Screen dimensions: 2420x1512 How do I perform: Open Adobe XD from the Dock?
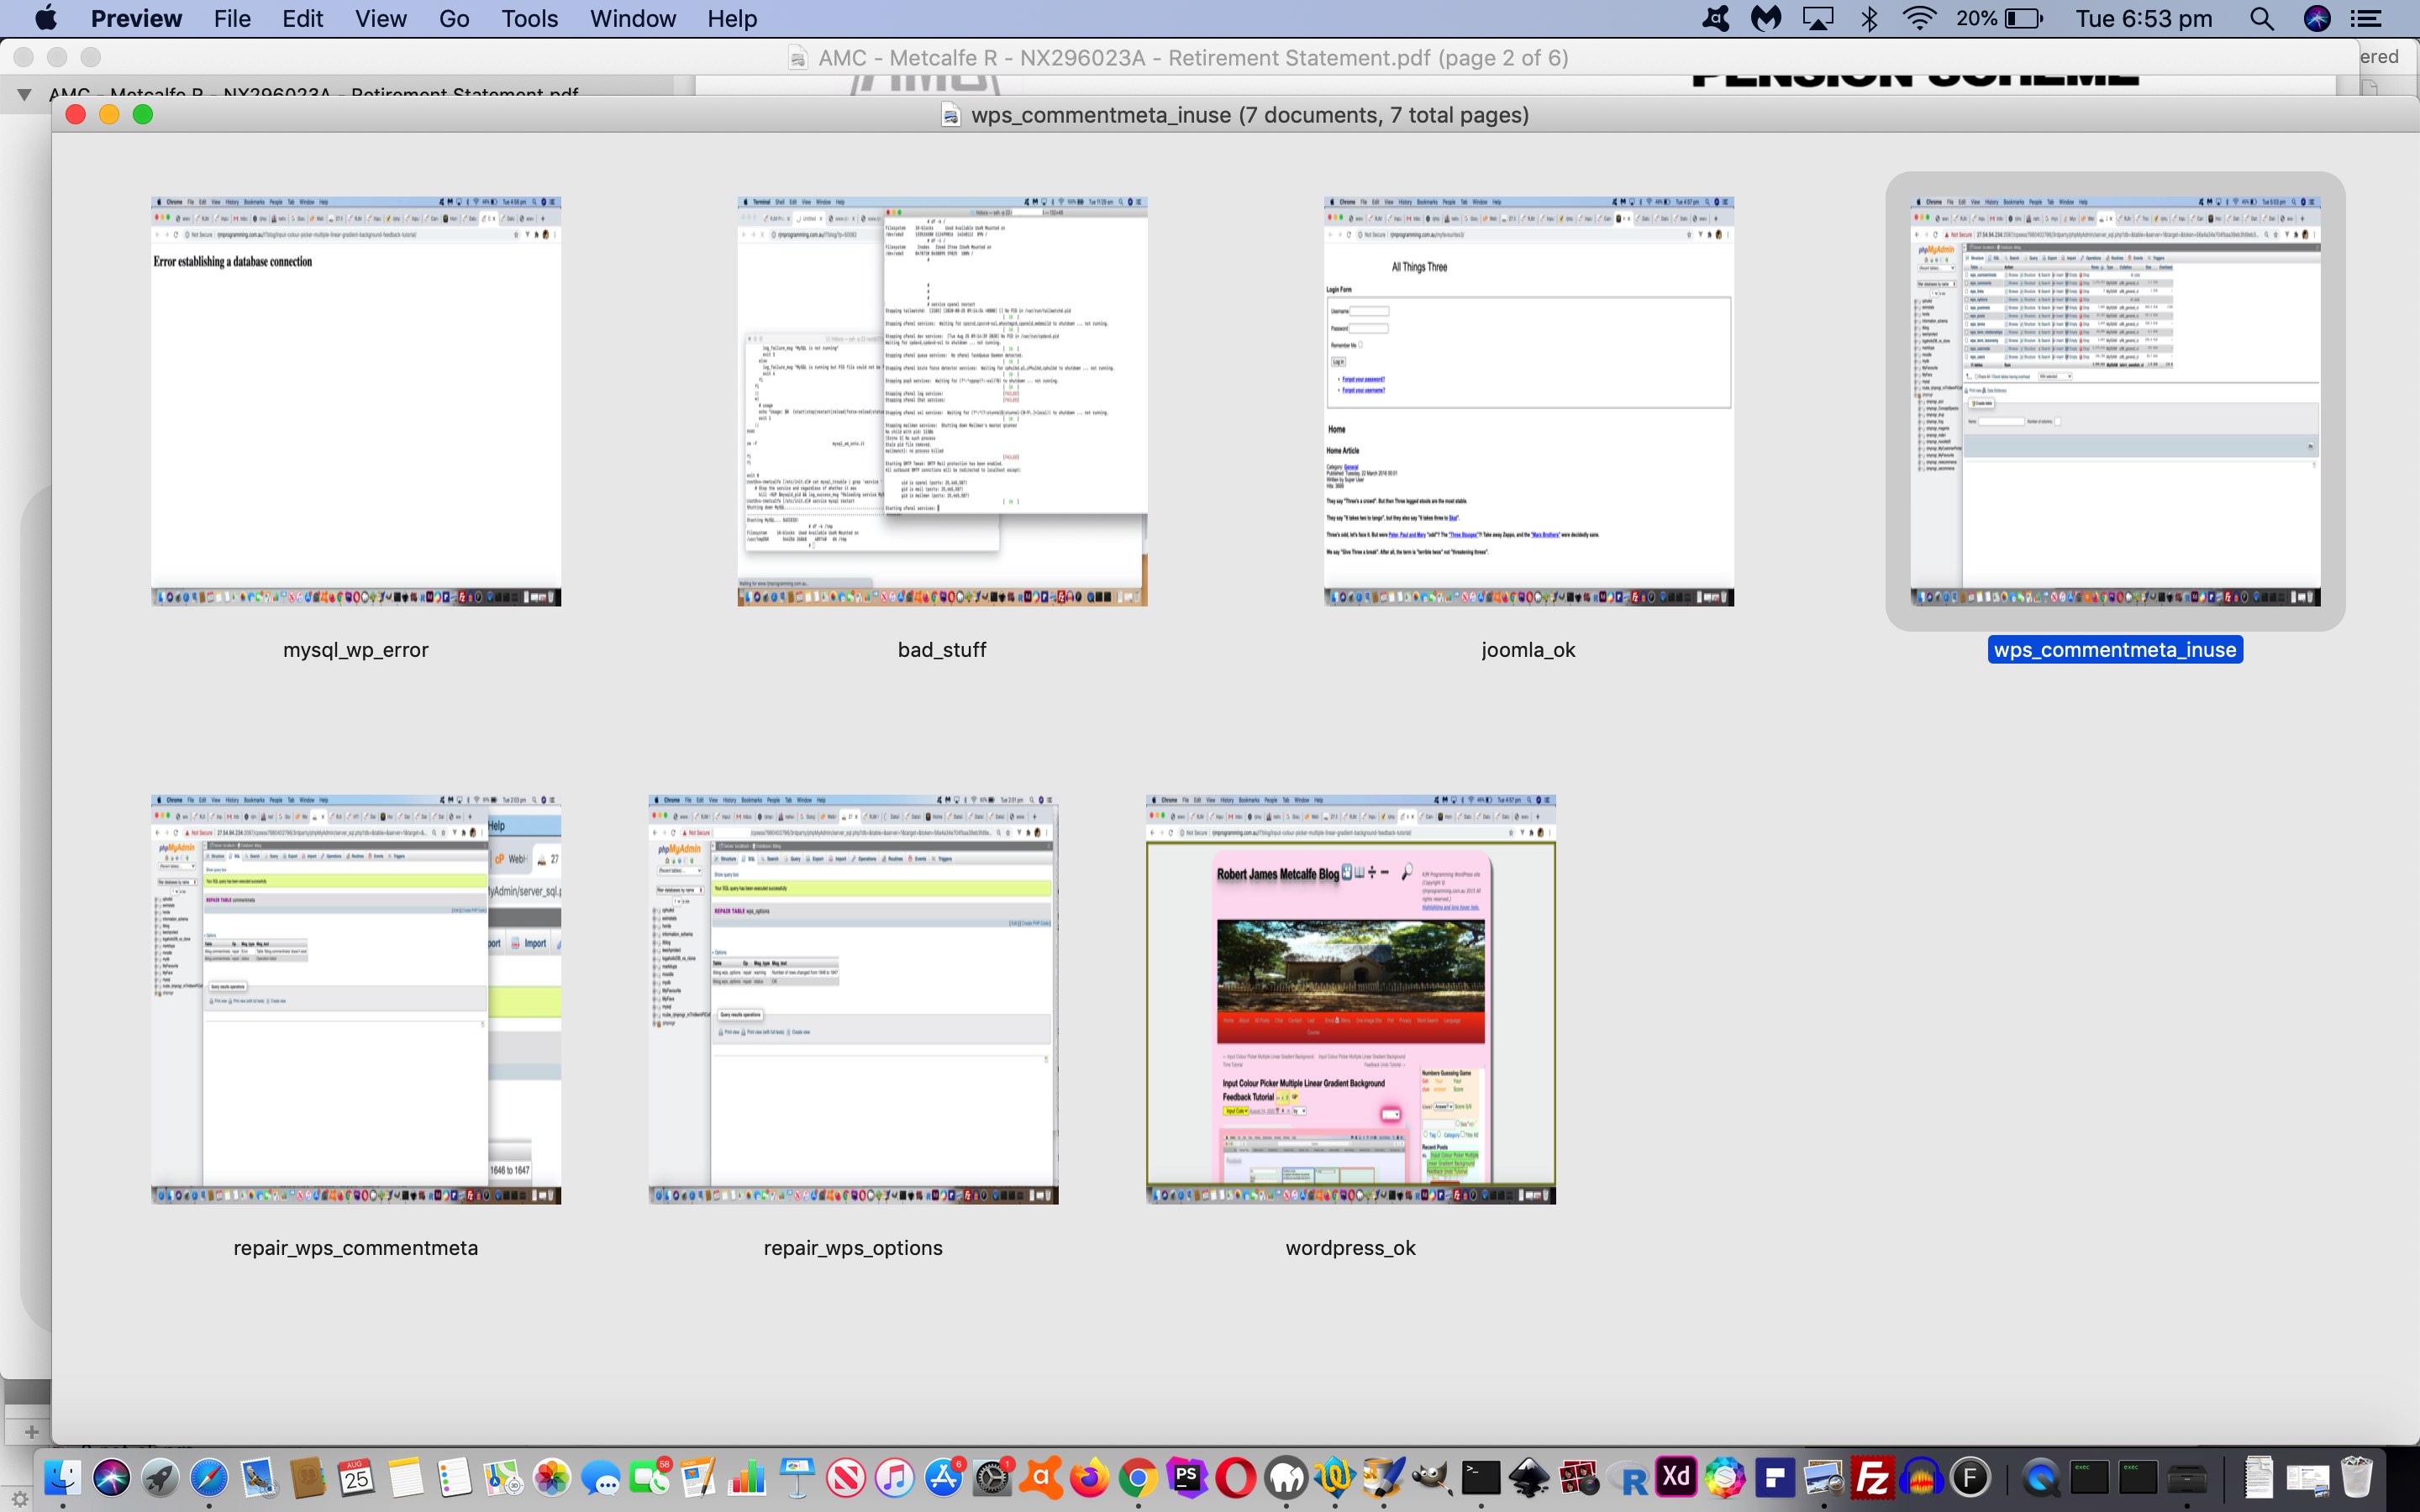tap(1677, 1477)
